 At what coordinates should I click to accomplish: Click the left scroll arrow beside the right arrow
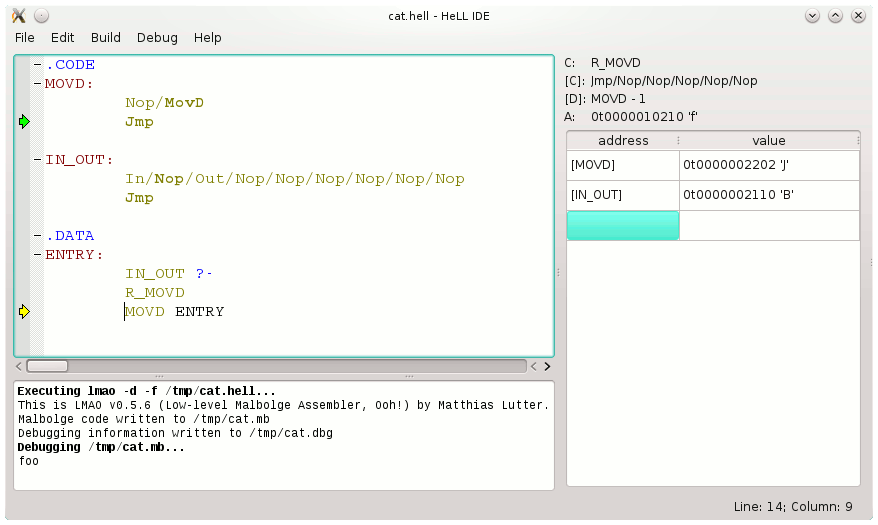(x=534, y=367)
